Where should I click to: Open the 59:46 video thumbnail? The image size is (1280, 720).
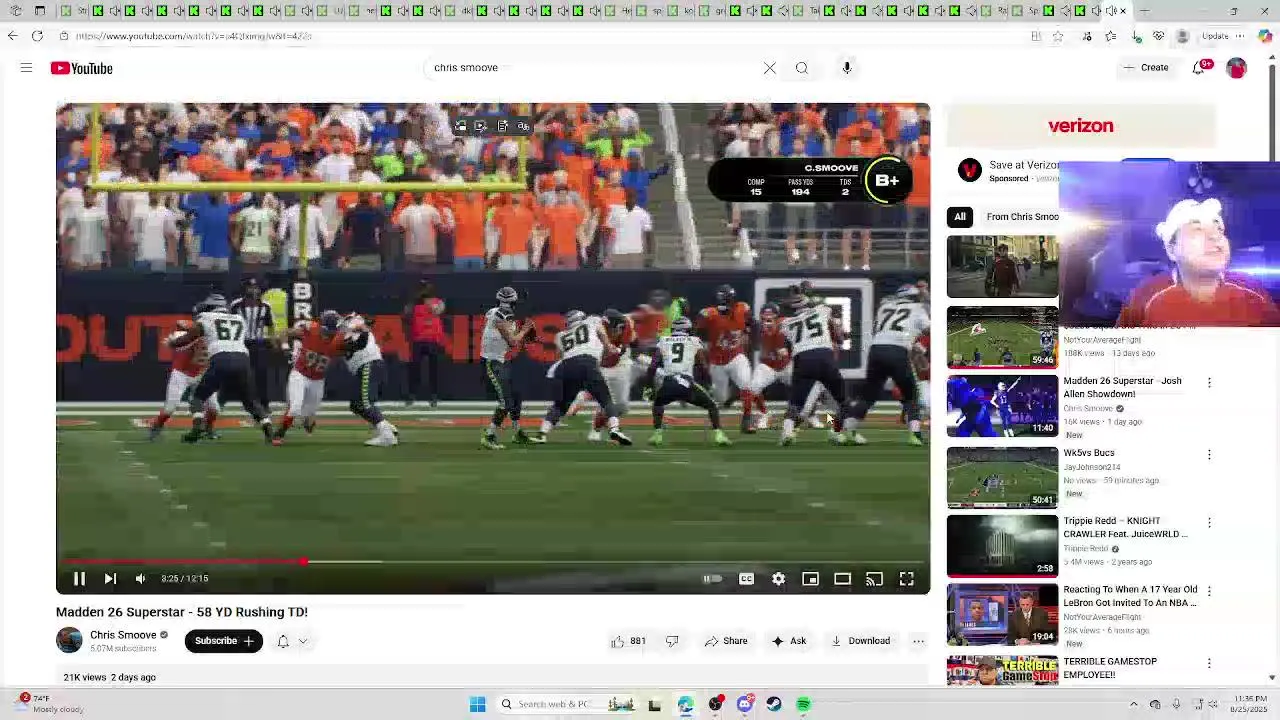(x=1002, y=336)
